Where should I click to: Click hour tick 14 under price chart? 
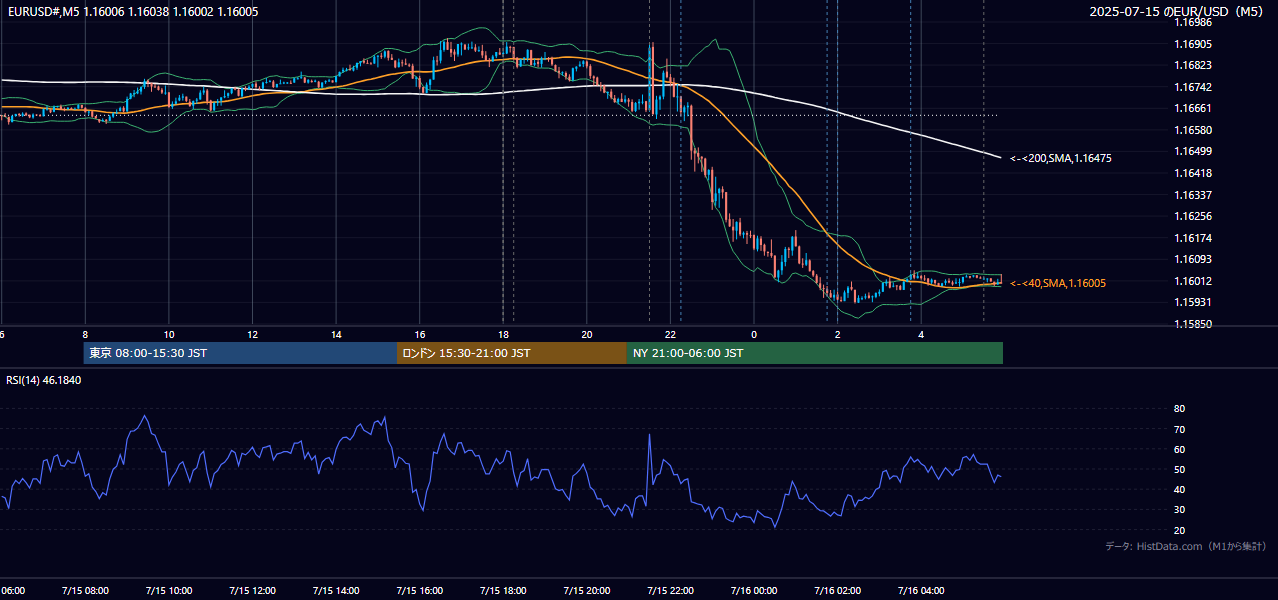[x=336, y=335]
